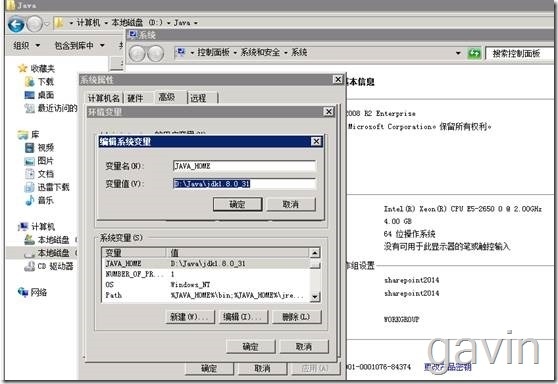Select OS row in system variables list
The width and height of the screenshot is (558, 384).
tap(206, 285)
